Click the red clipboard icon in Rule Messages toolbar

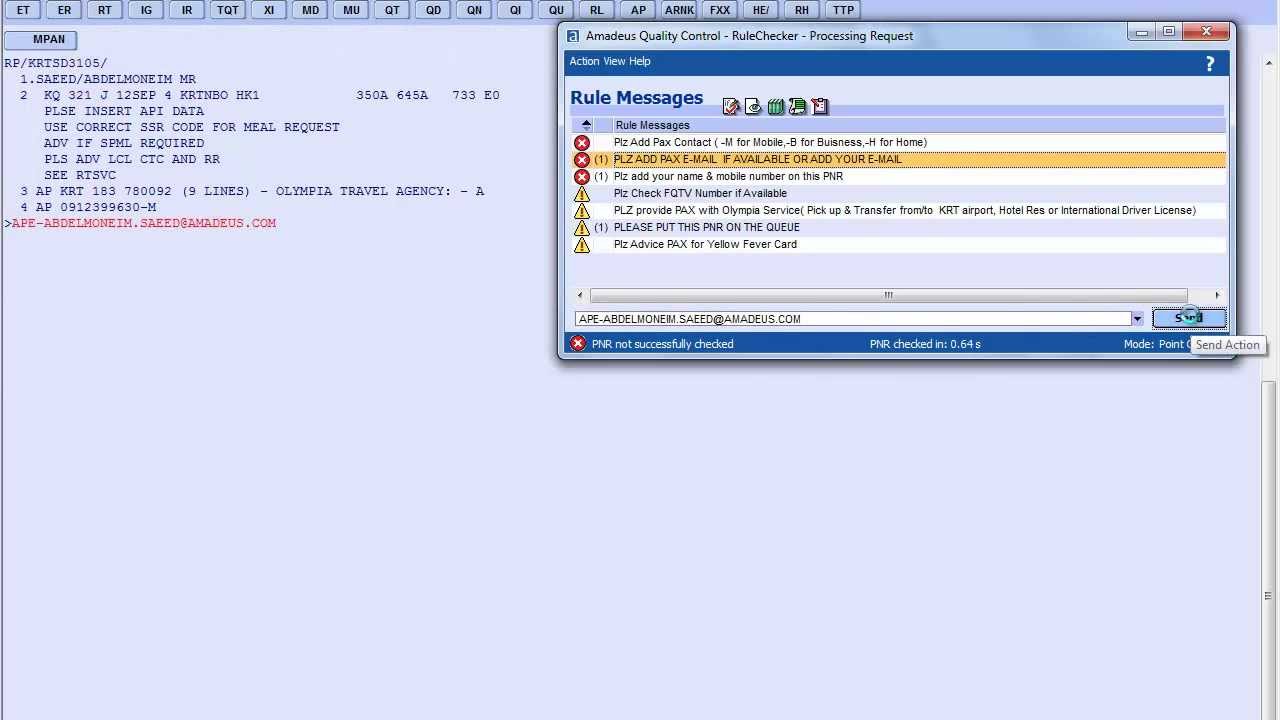point(820,106)
